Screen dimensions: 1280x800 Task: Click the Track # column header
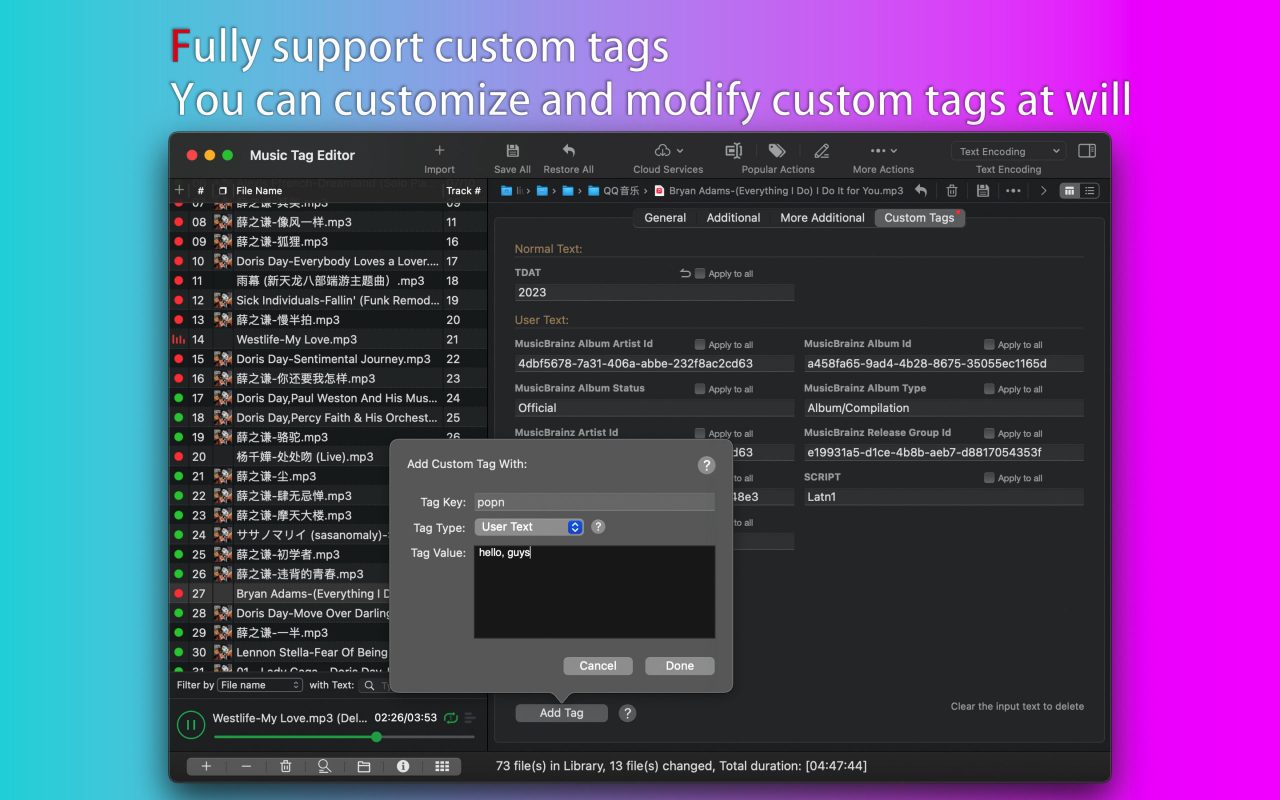[464, 190]
